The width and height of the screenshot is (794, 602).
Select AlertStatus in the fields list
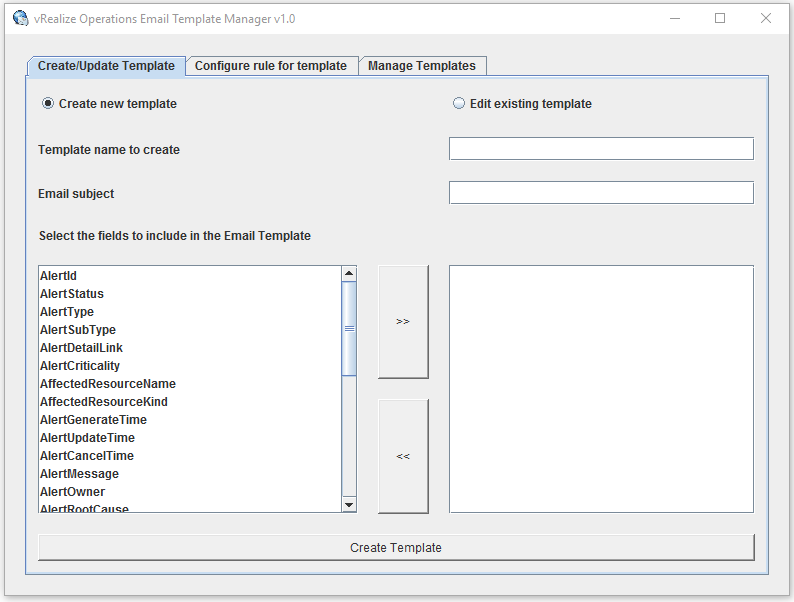pyautogui.click(x=190, y=294)
